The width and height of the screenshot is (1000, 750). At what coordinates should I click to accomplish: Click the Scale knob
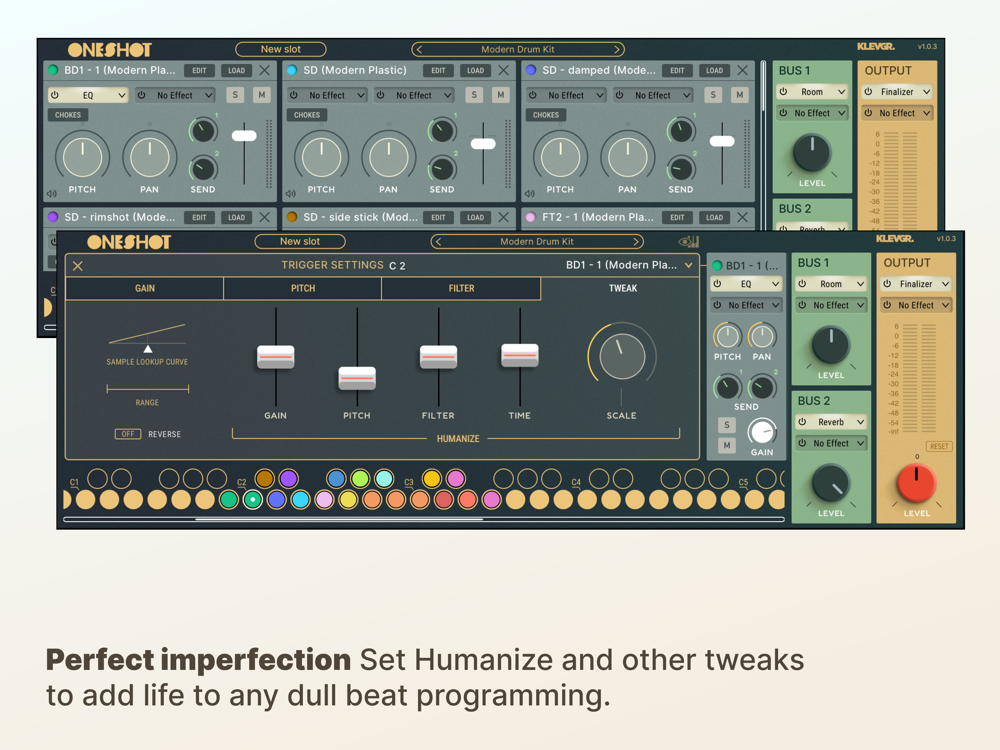622,357
